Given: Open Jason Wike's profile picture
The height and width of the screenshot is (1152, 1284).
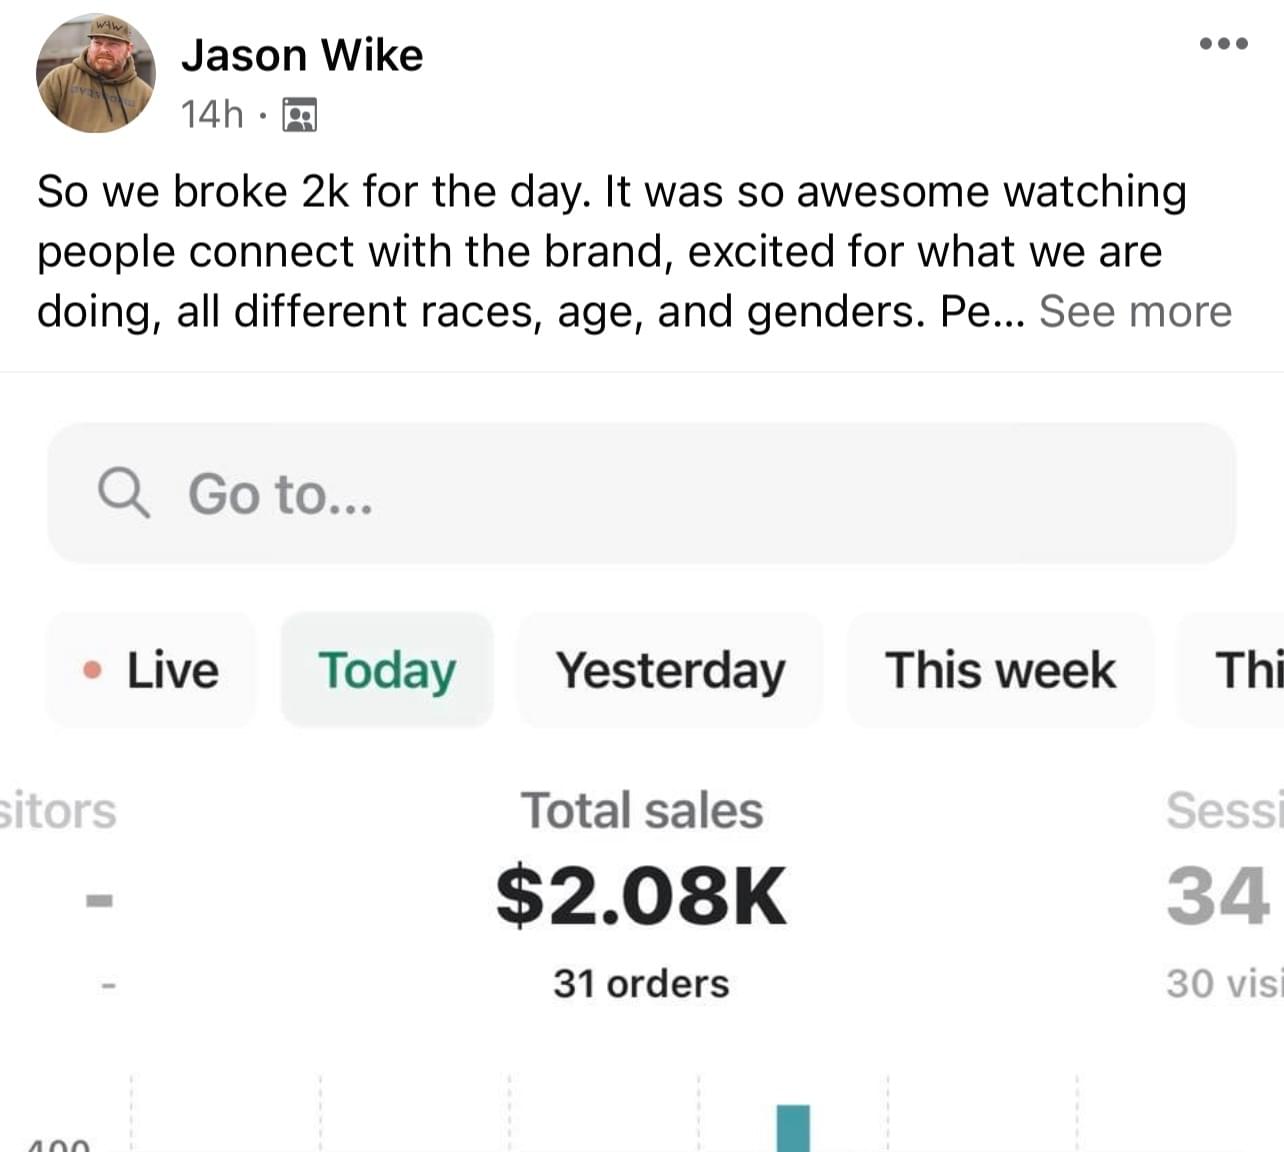Looking at the screenshot, I should click(x=96, y=73).
